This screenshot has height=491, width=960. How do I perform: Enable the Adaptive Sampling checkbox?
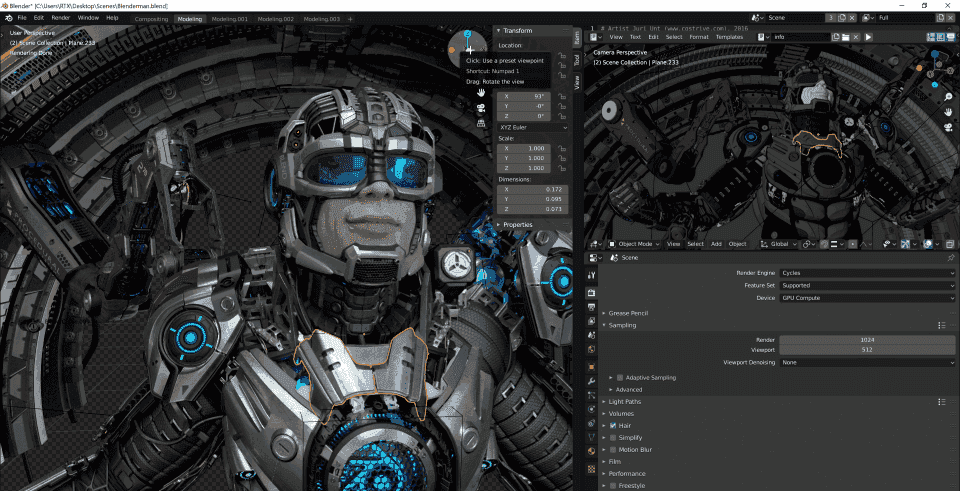[620, 378]
